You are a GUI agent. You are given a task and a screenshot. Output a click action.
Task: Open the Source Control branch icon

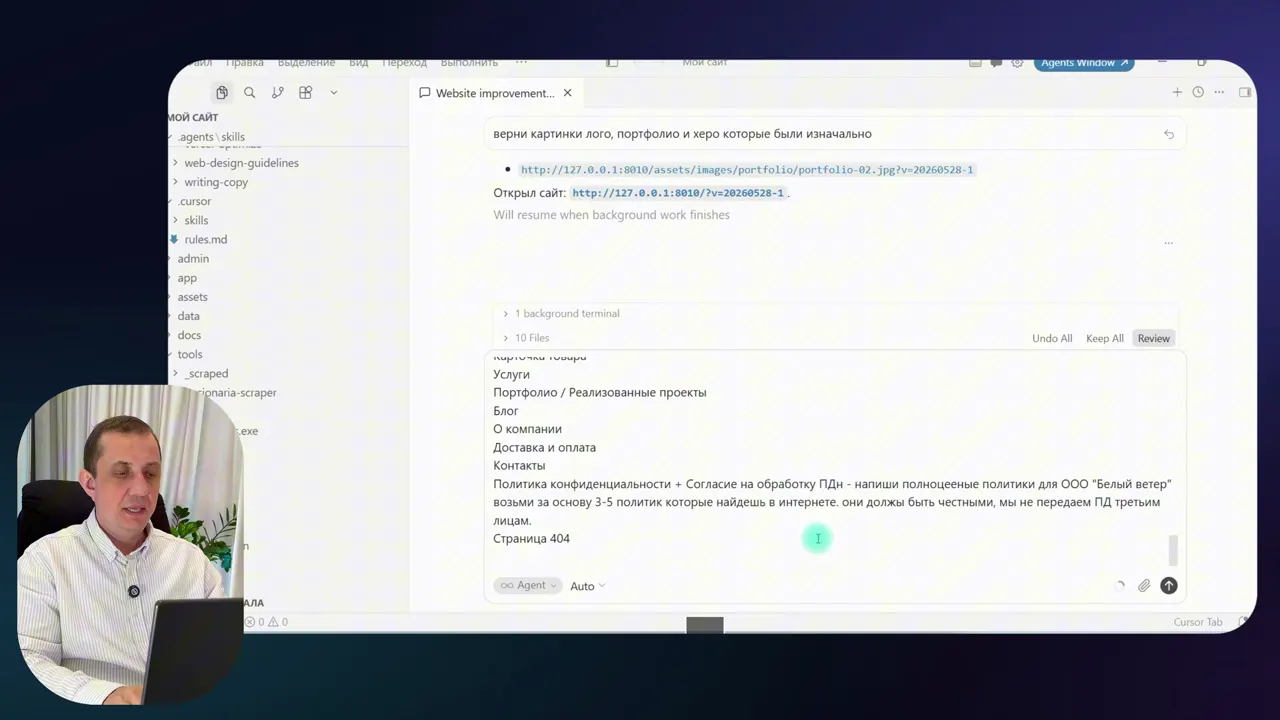click(278, 93)
